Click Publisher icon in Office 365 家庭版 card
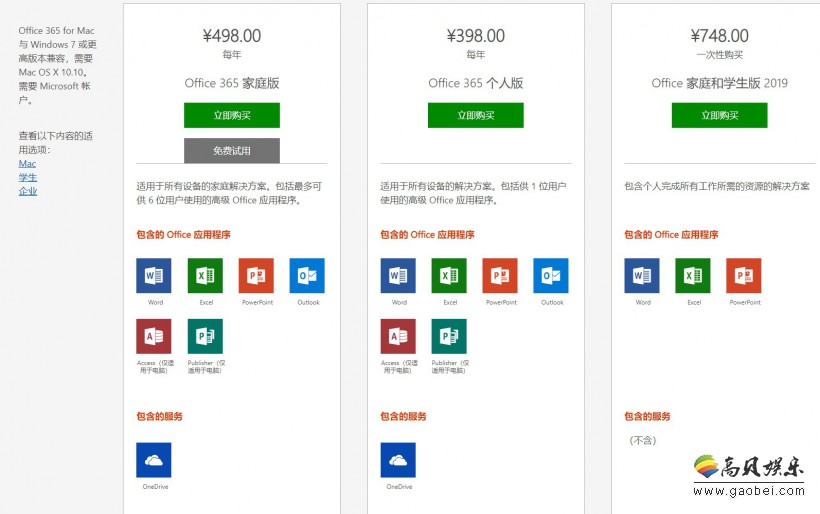Image resolution: width=820 pixels, height=514 pixels. pyautogui.click(x=205, y=336)
